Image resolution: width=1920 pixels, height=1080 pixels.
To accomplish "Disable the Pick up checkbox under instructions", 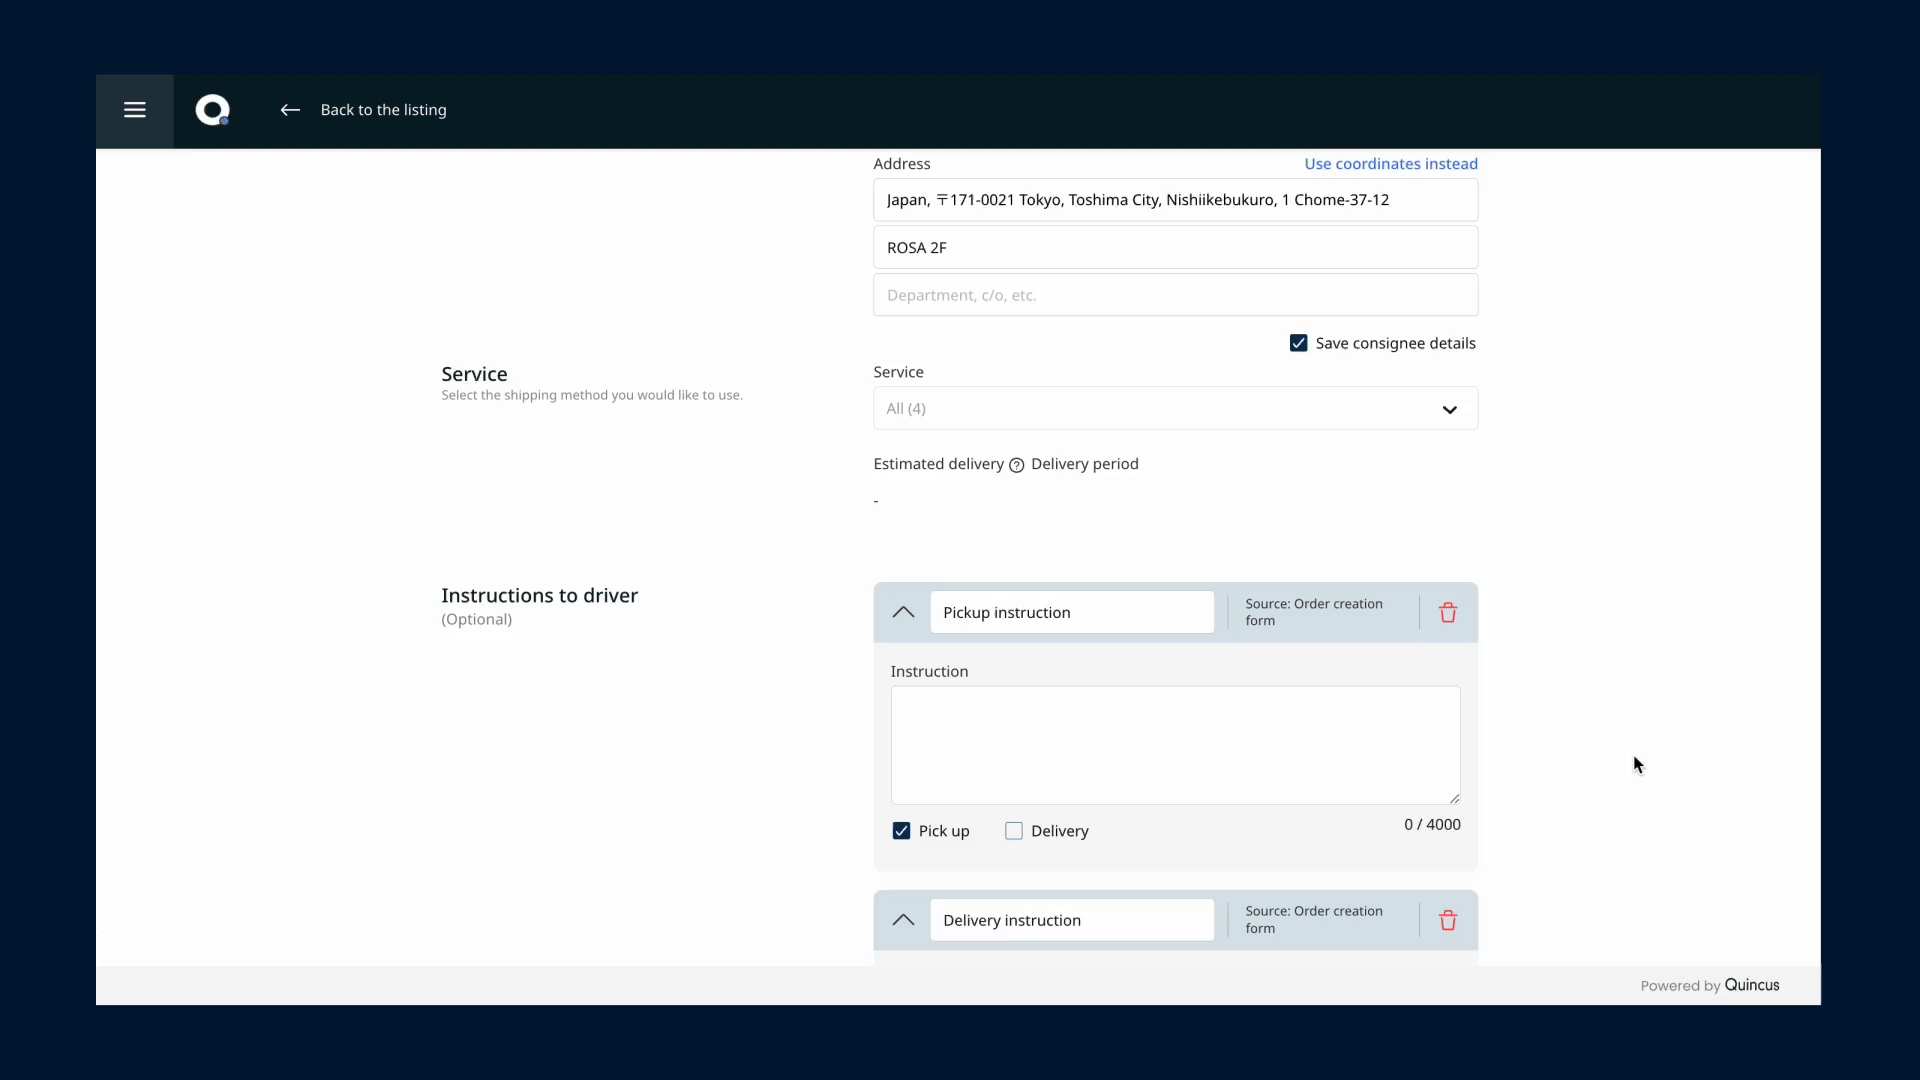I will (x=901, y=829).
